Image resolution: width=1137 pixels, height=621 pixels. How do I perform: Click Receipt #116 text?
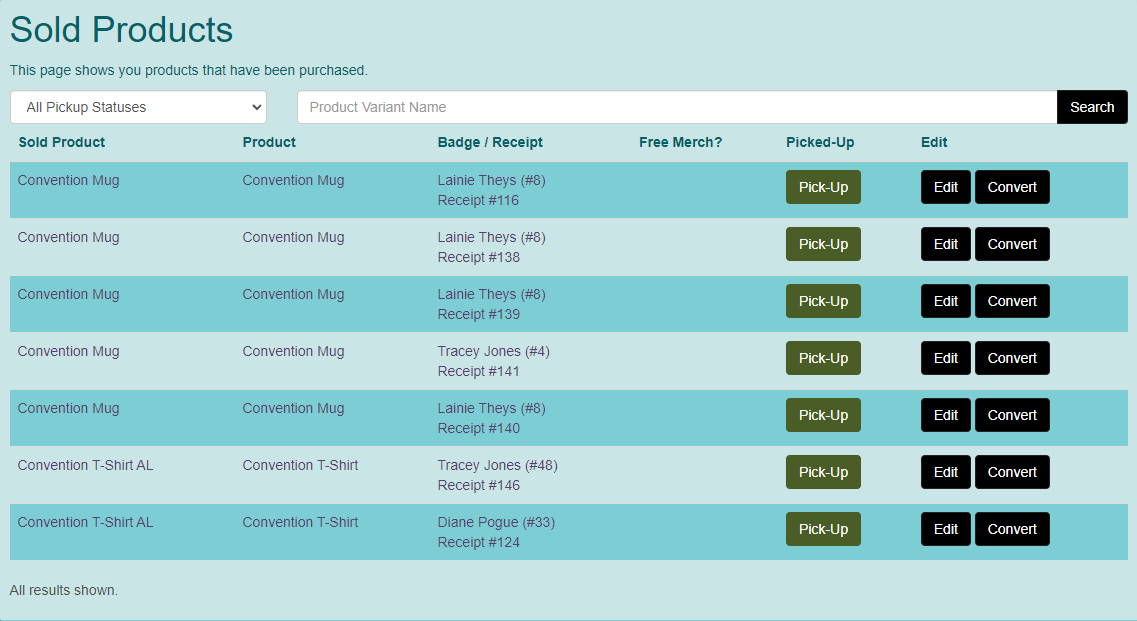coord(478,200)
